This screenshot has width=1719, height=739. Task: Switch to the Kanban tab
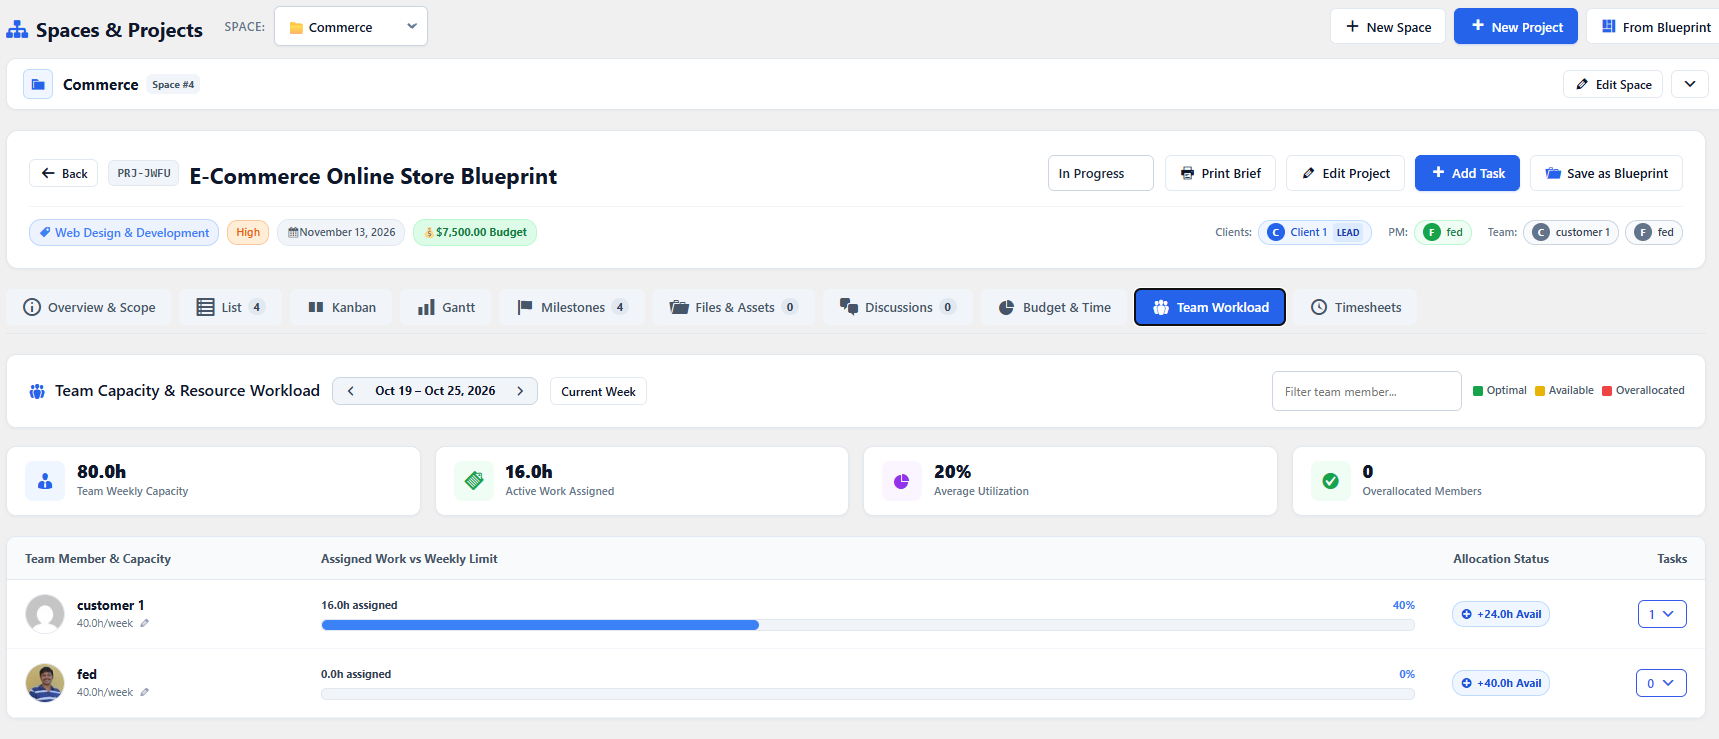[x=342, y=307]
